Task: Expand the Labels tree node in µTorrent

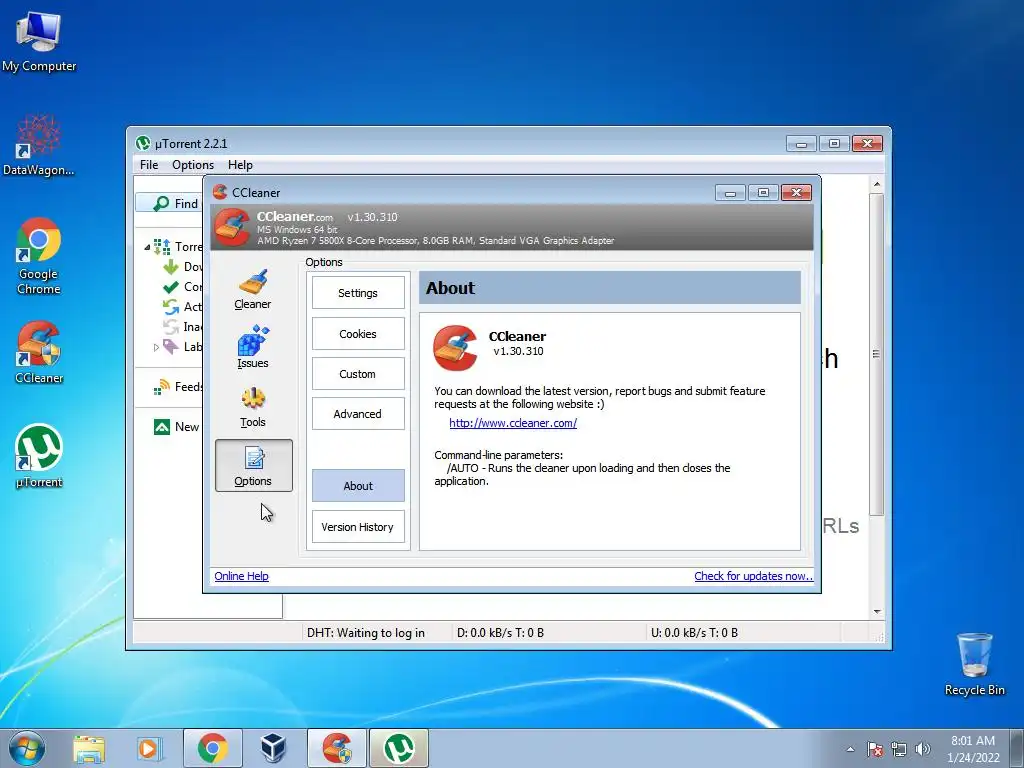Action: [x=156, y=347]
